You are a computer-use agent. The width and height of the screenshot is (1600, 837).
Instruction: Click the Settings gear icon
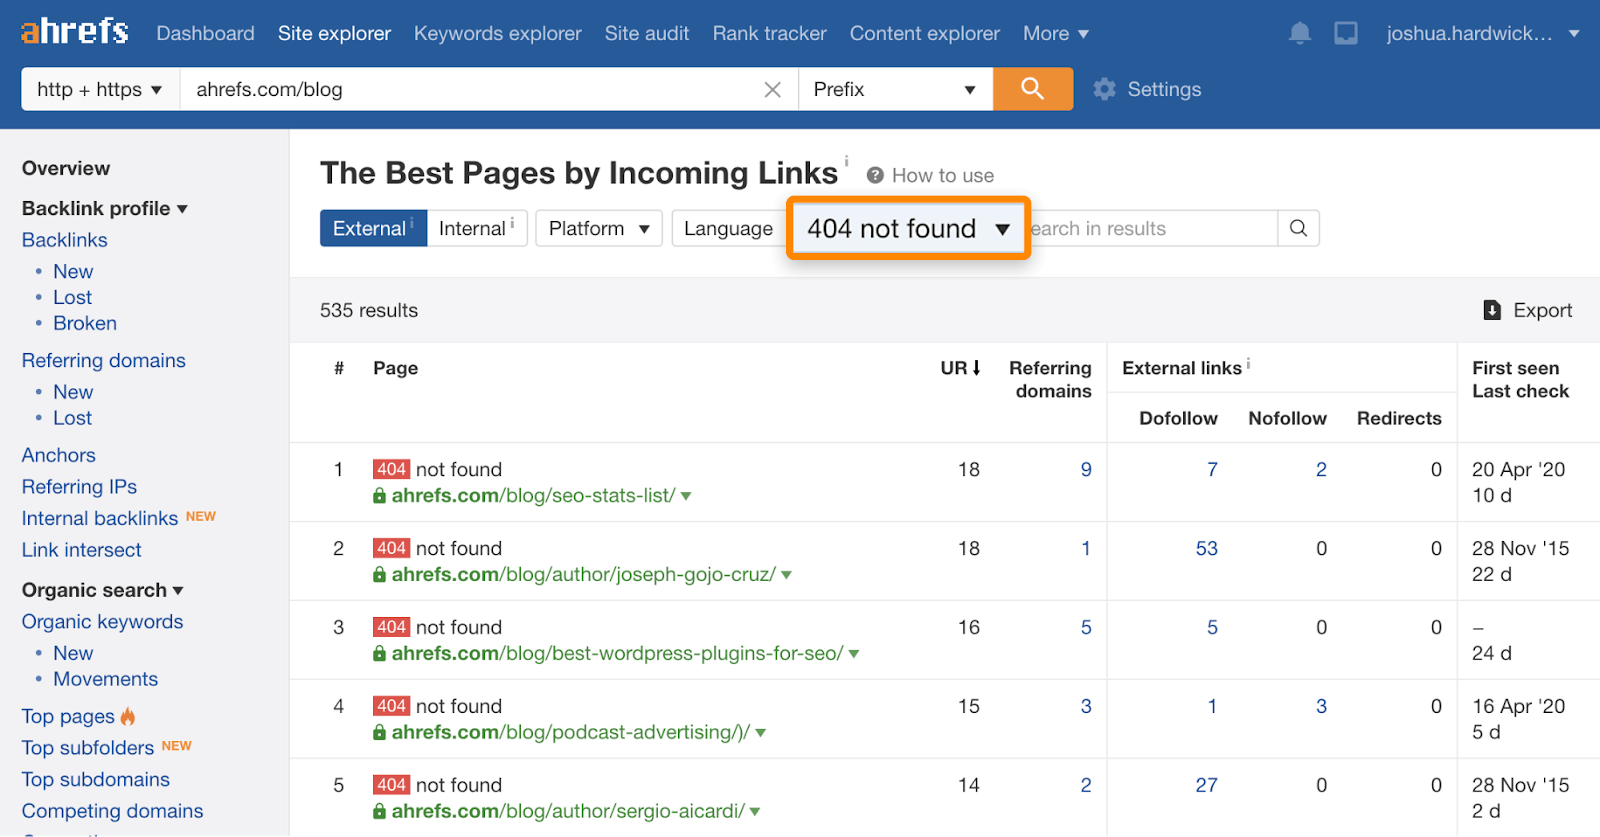point(1104,89)
